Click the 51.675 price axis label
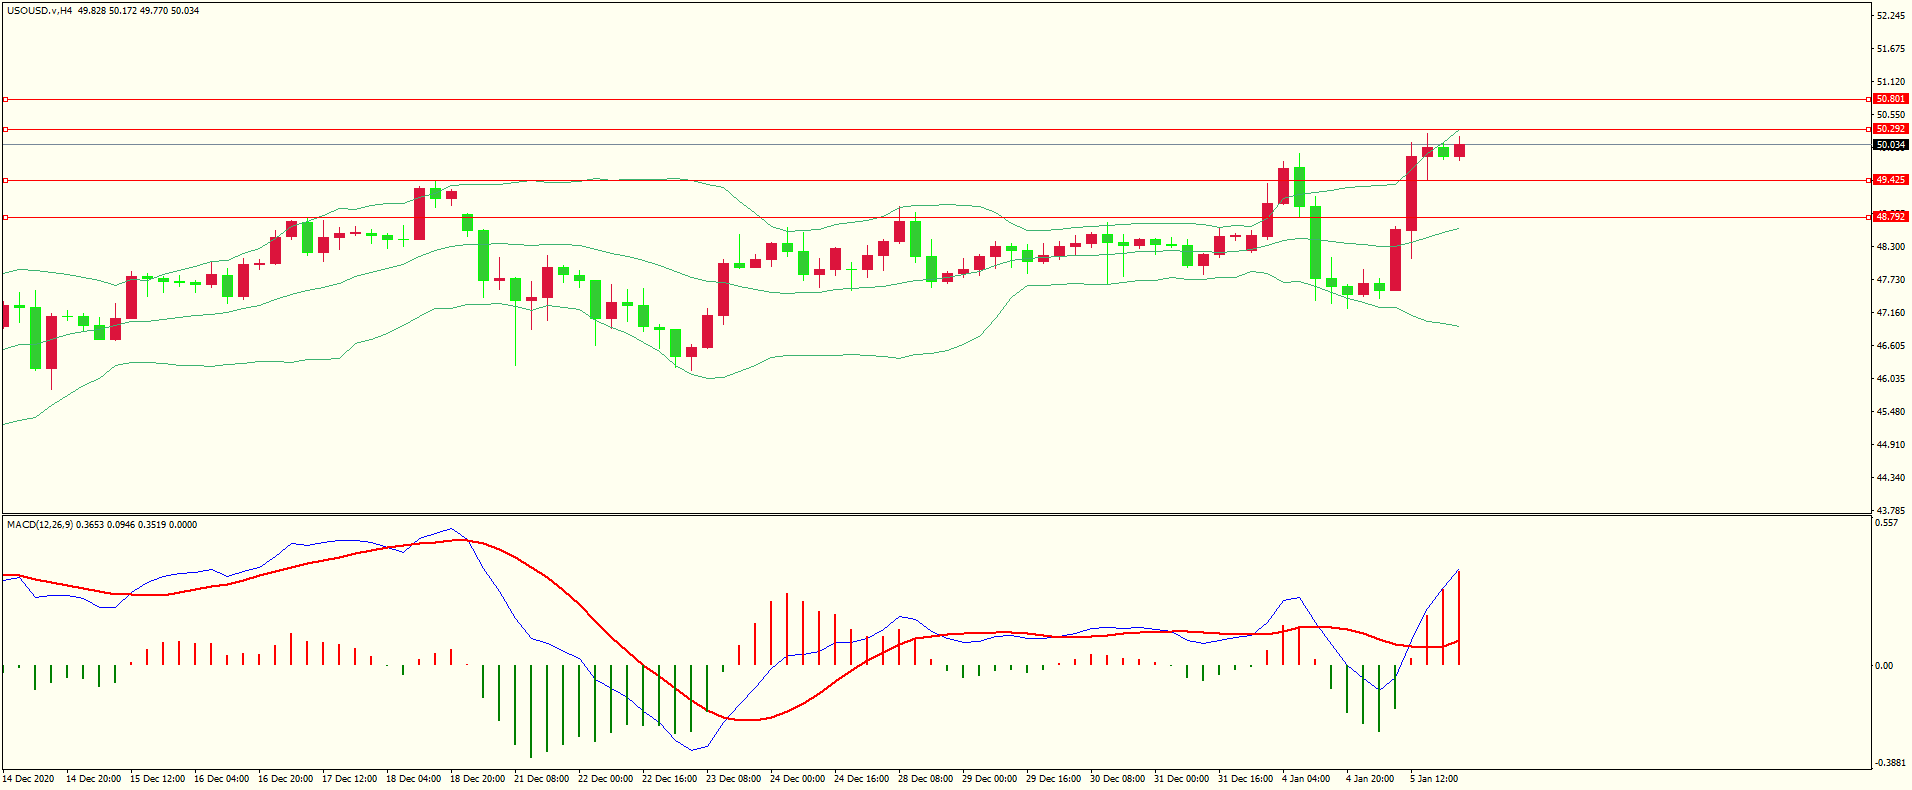This screenshot has height=790, width=1912. point(1890,49)
